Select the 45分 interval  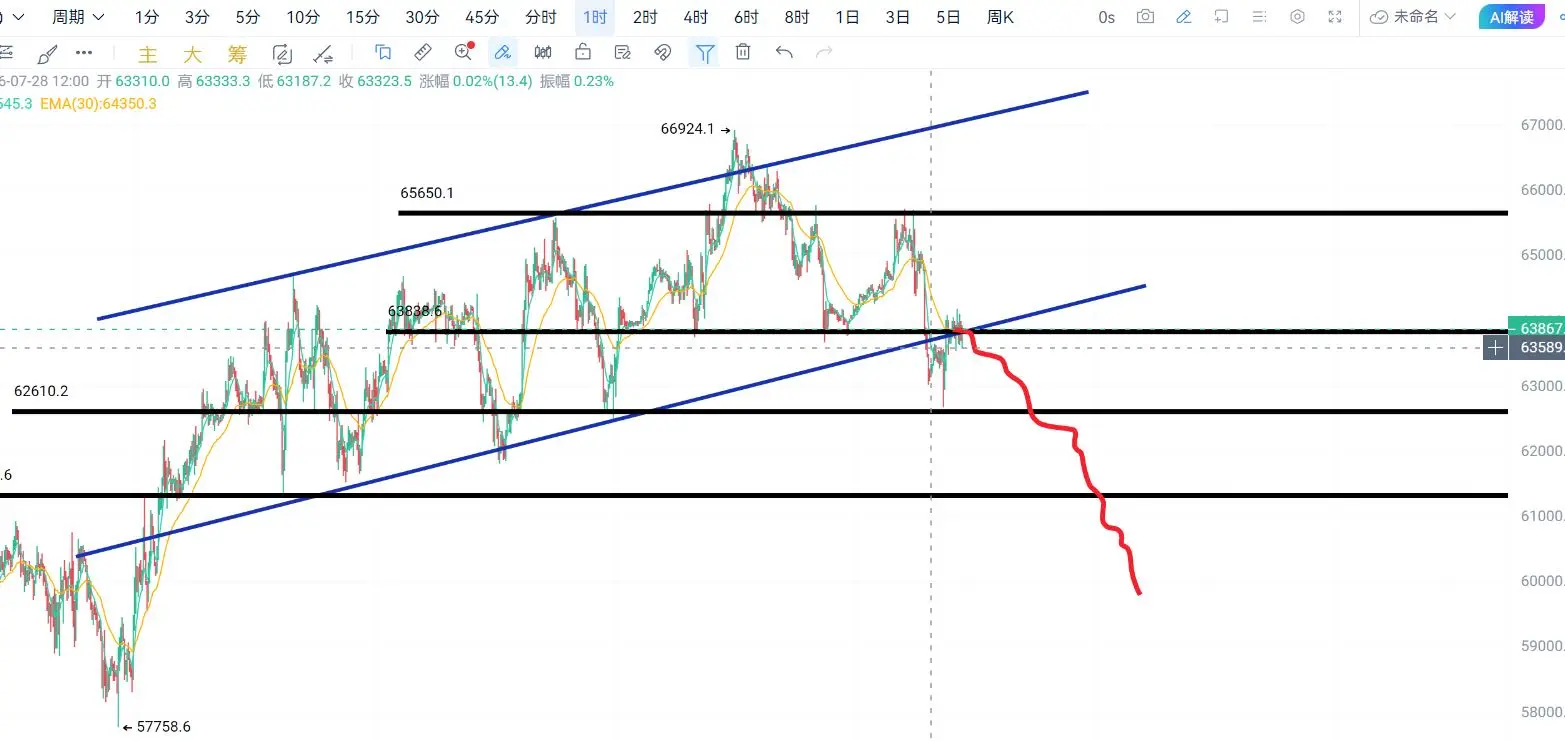482,17
